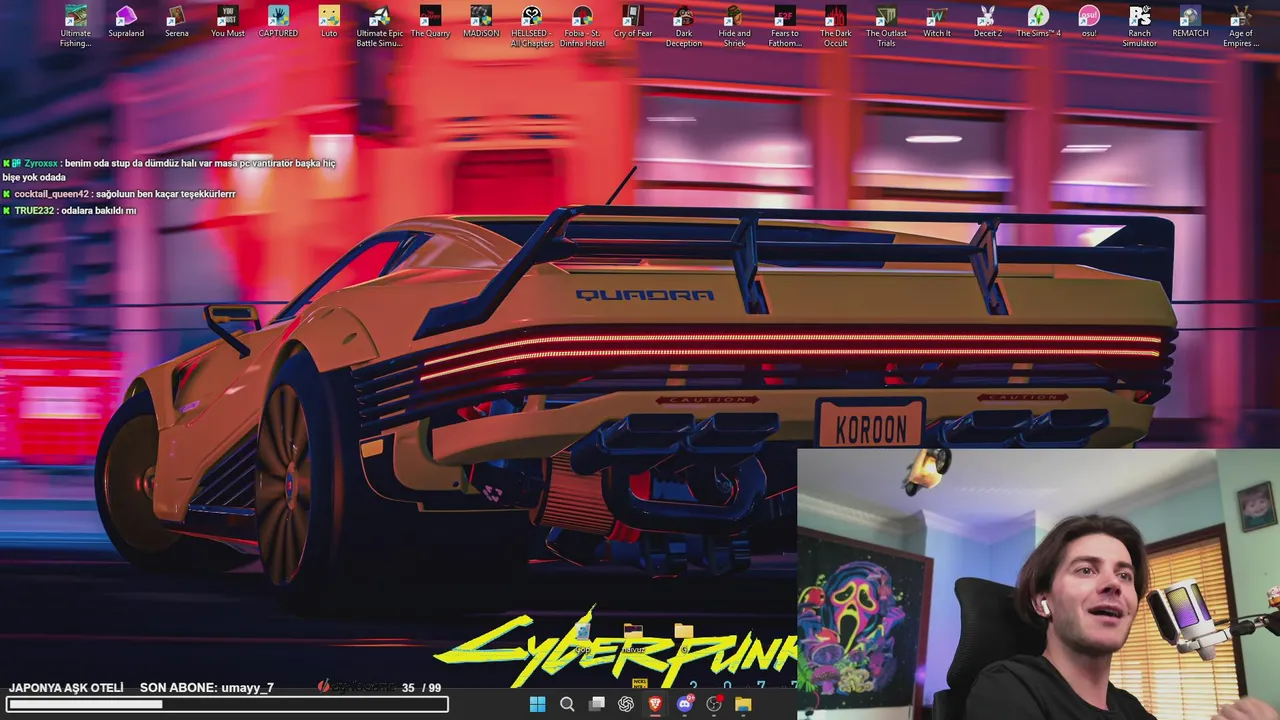
Task: Open the Age of Empires shortcut
Action: coord(1241,26)
